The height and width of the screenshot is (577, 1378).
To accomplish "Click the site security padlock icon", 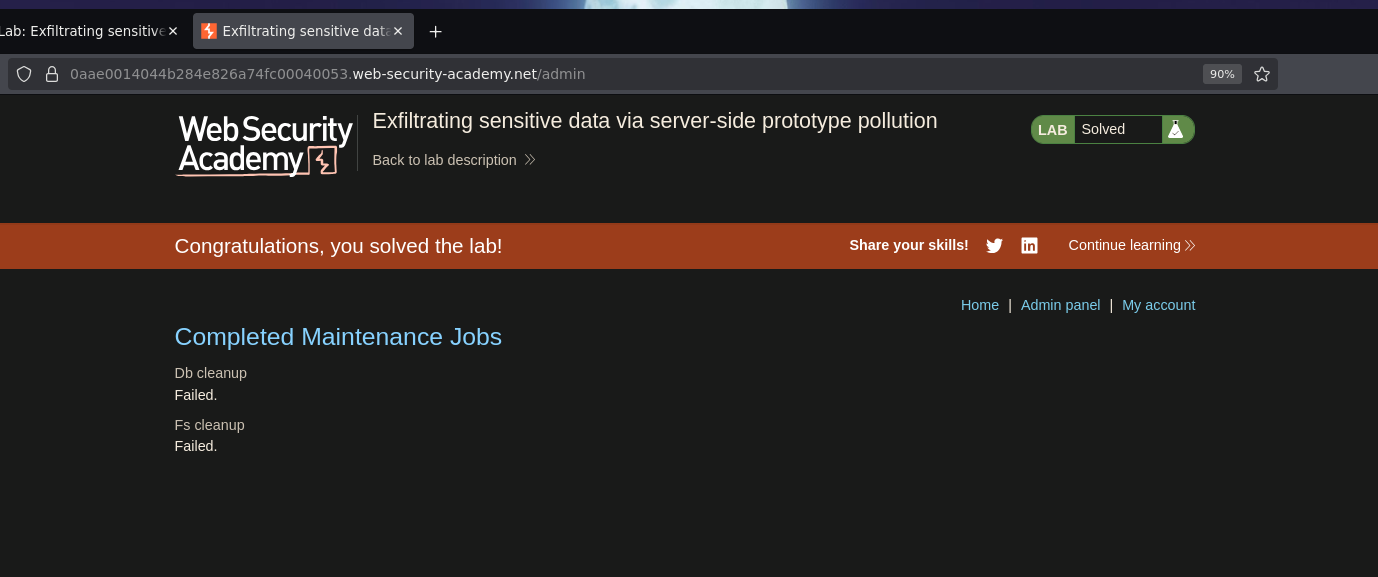I will click(x=52, y=74).
